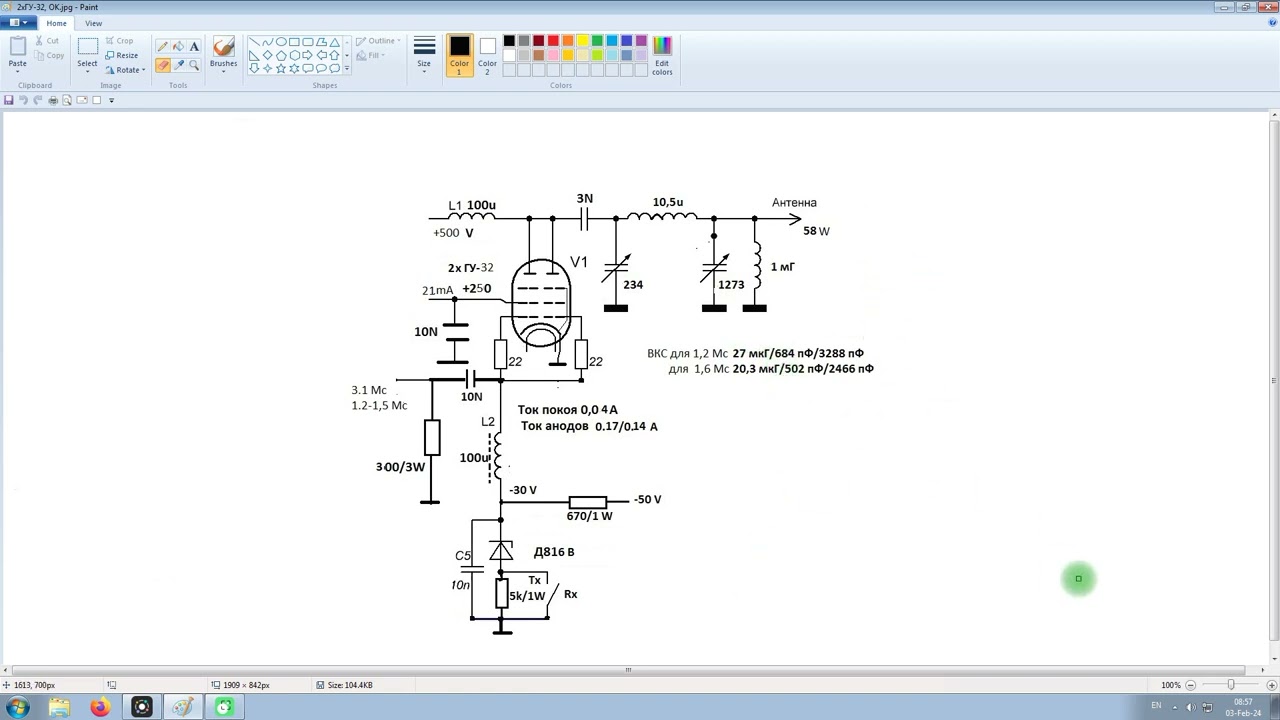Click the 'Size: 104.4KB' status entry
Viewport: 1280px width, 720px height.
[344, 685]
